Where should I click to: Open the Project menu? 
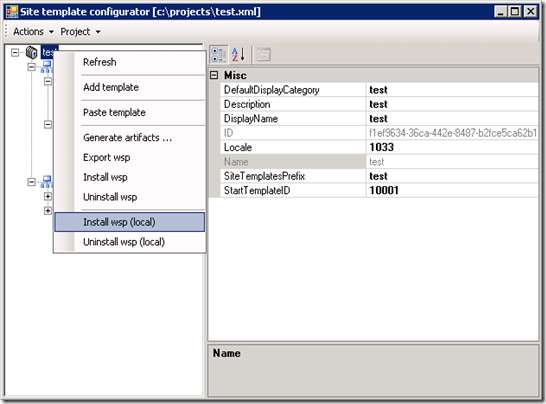coord(80,32)
